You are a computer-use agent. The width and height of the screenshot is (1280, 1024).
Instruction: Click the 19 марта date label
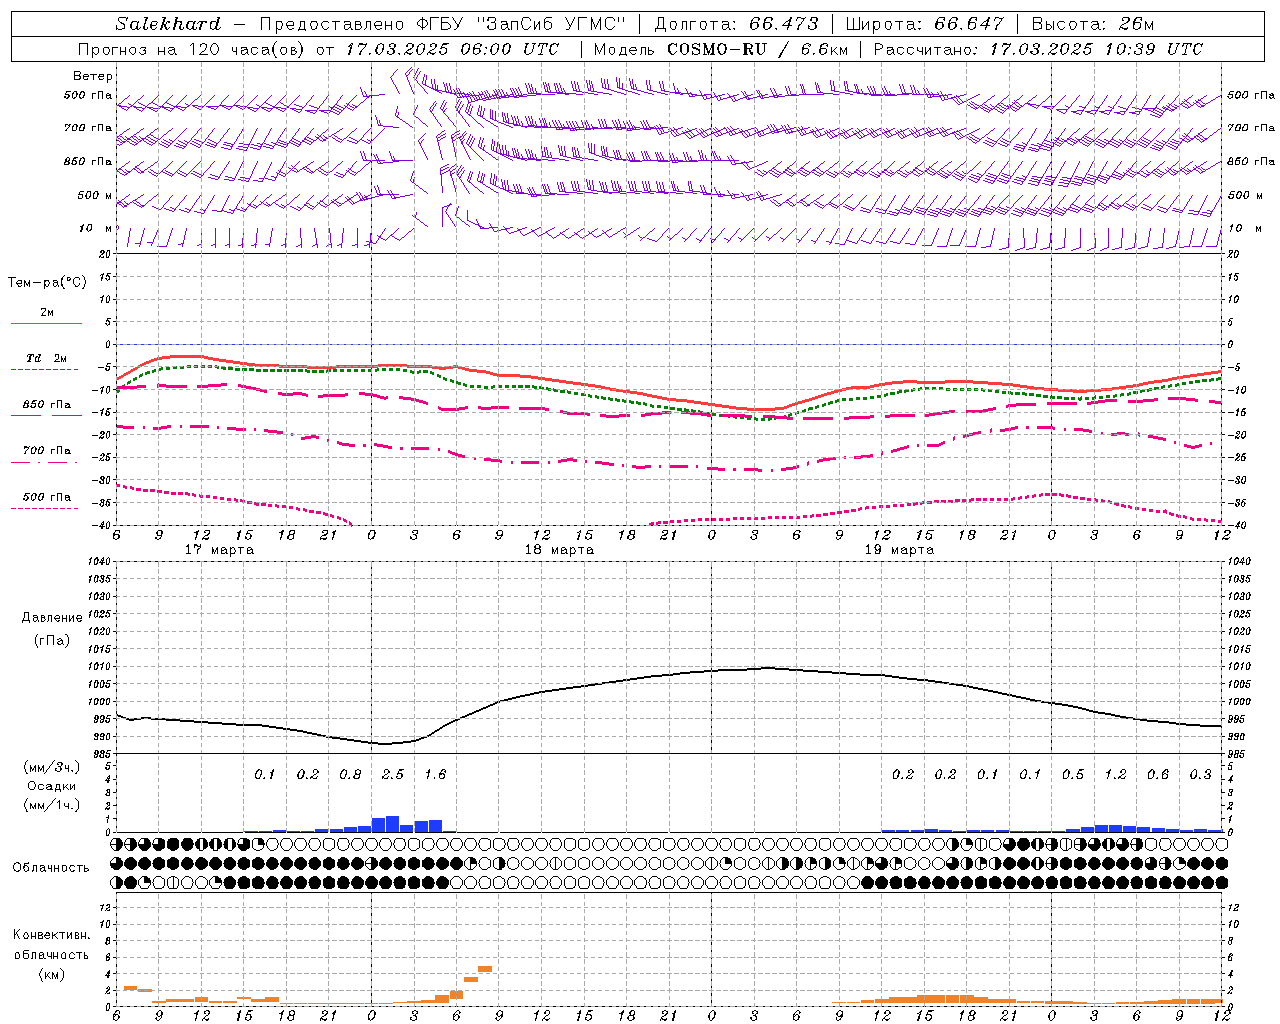point(899,550)
